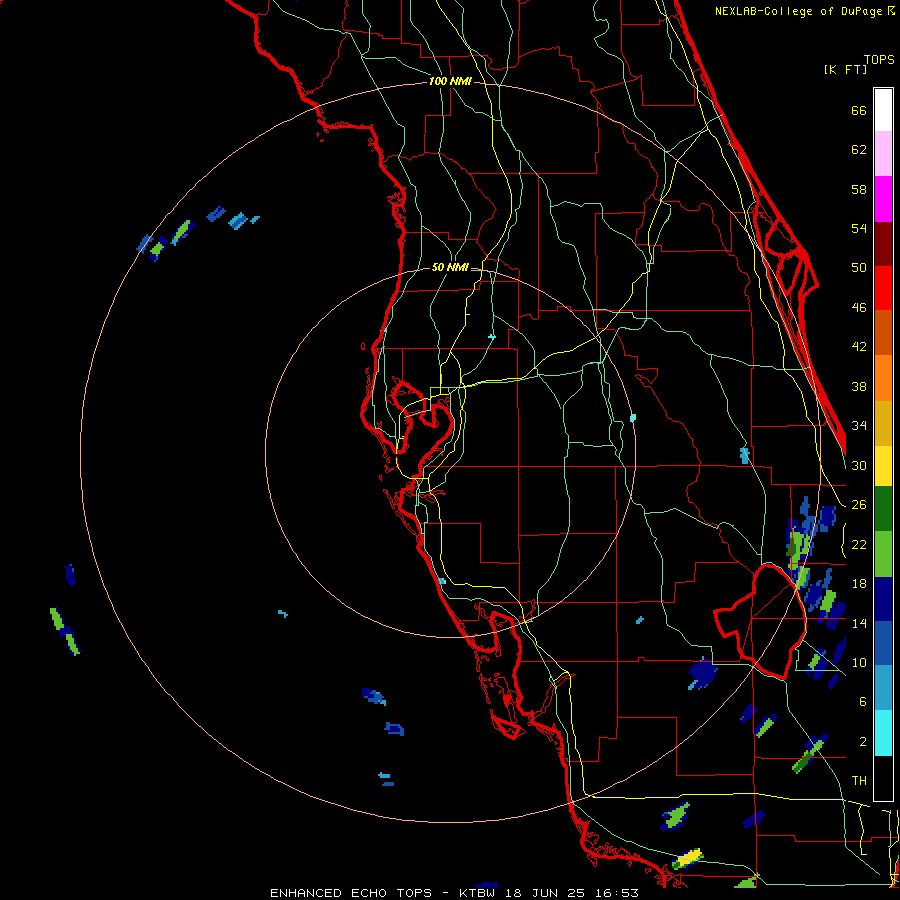Click the "KTBW" radar site identifier
900x900 pixels.
point(476,893)
